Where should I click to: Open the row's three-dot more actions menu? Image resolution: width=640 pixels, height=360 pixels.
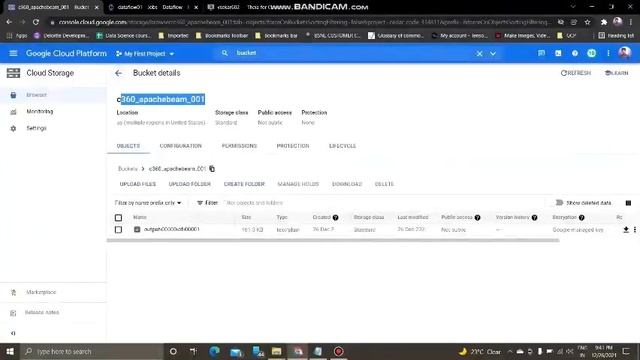point(635,230)
